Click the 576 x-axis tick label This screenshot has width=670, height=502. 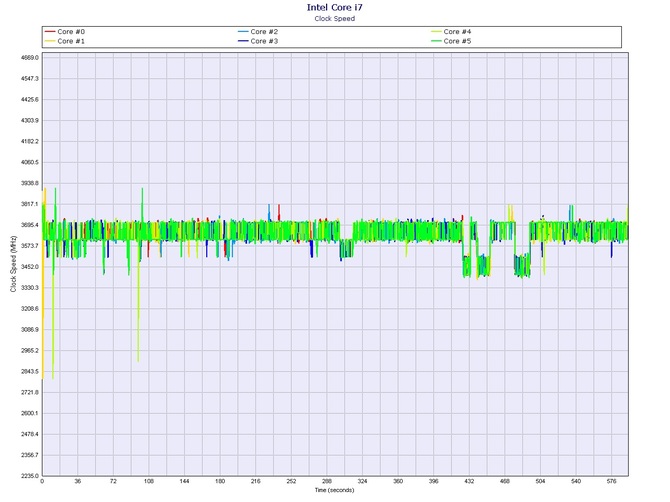click(611, 481)
